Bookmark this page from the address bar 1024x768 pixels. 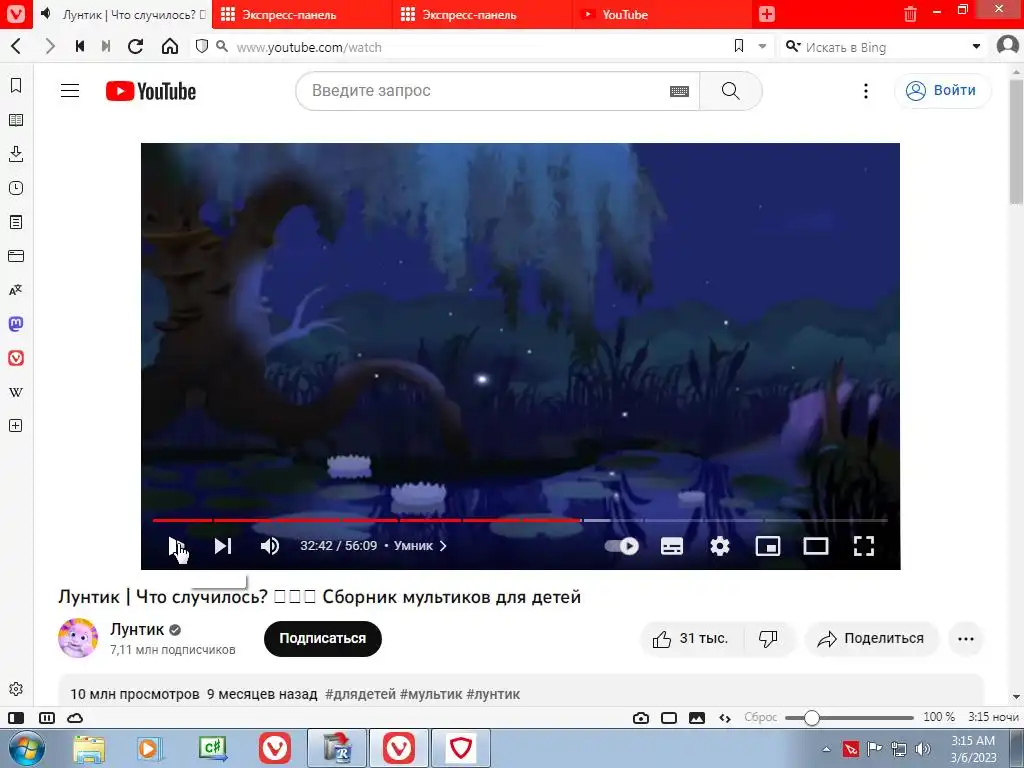pyautogui.click(x=739, y=46)
